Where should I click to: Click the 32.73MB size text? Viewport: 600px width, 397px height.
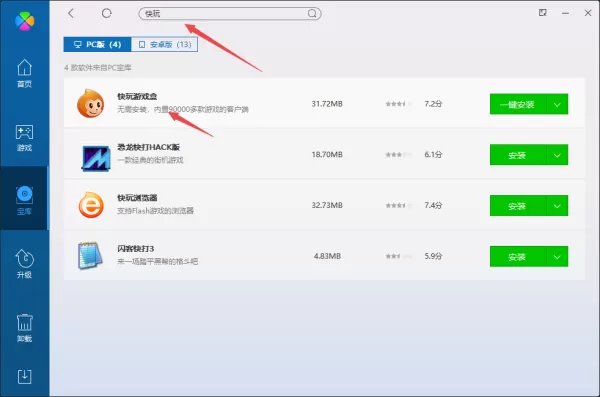tap(327, 205)
